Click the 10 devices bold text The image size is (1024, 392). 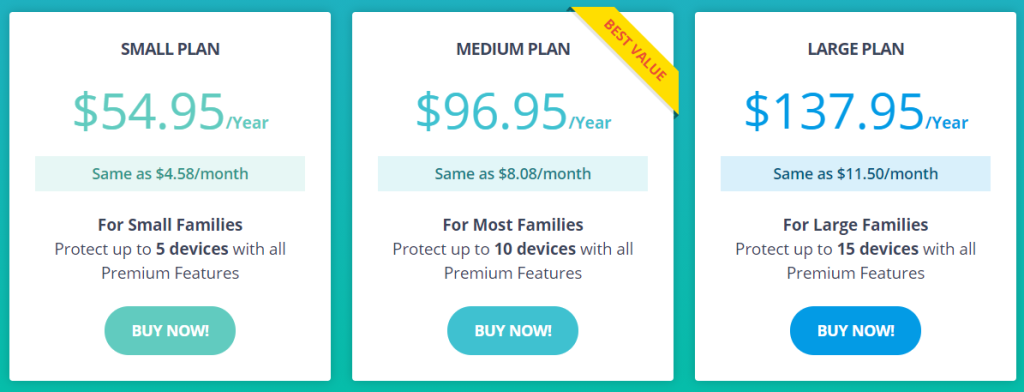[535, 249]
